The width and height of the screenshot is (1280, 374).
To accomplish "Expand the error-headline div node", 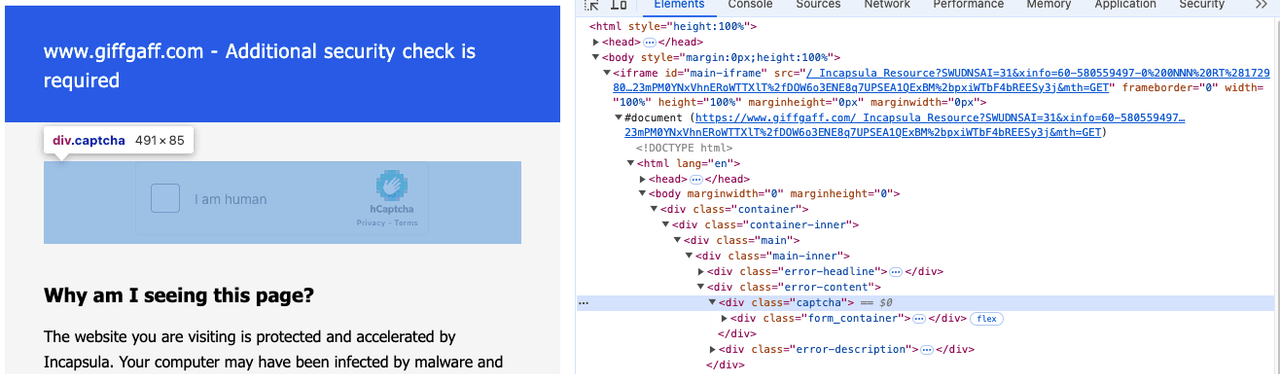I will click(x=701, y=271).
